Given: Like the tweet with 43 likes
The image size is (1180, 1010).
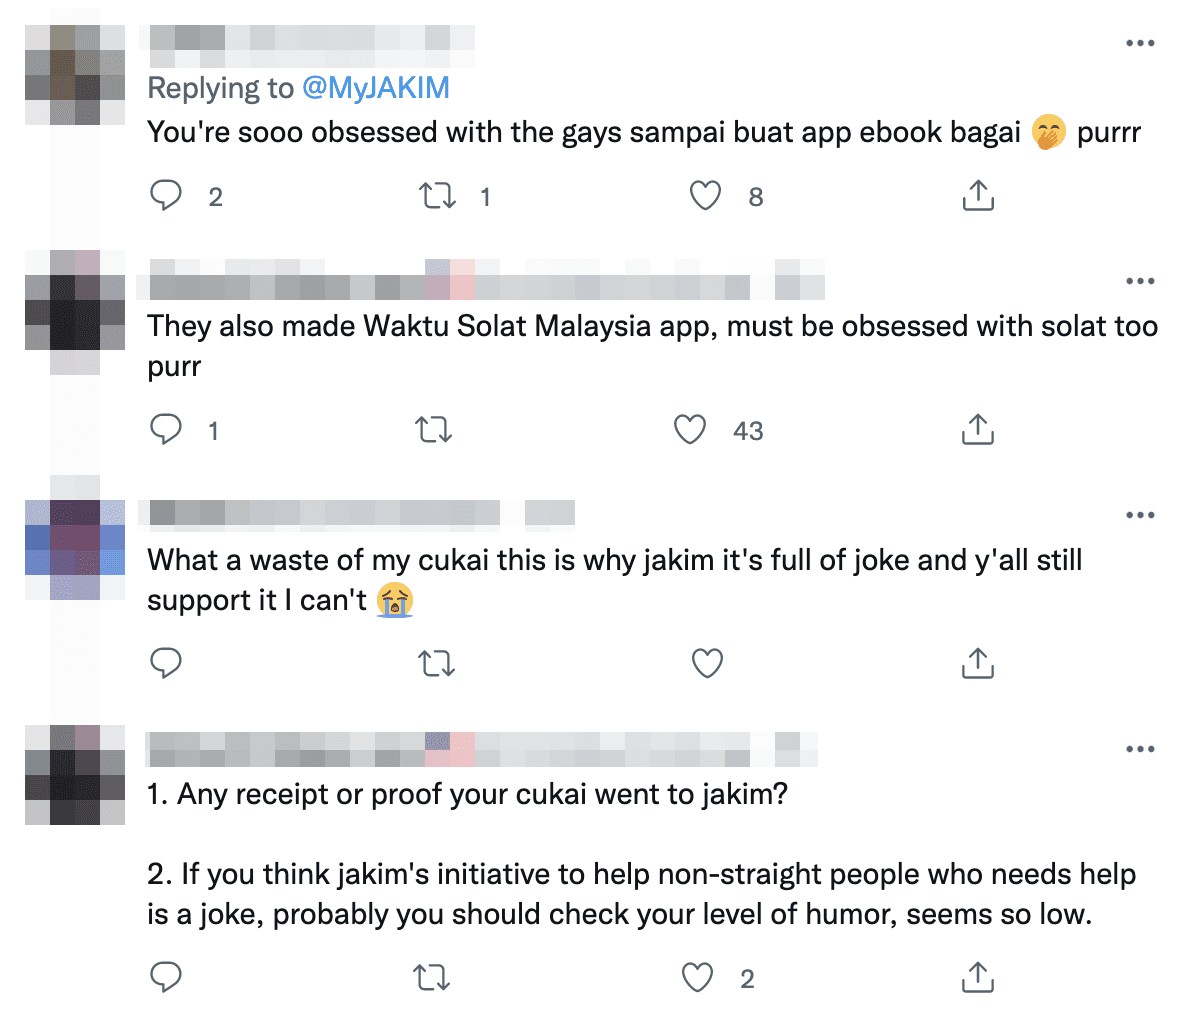Looking at the screenshot, I should (690, 430).
